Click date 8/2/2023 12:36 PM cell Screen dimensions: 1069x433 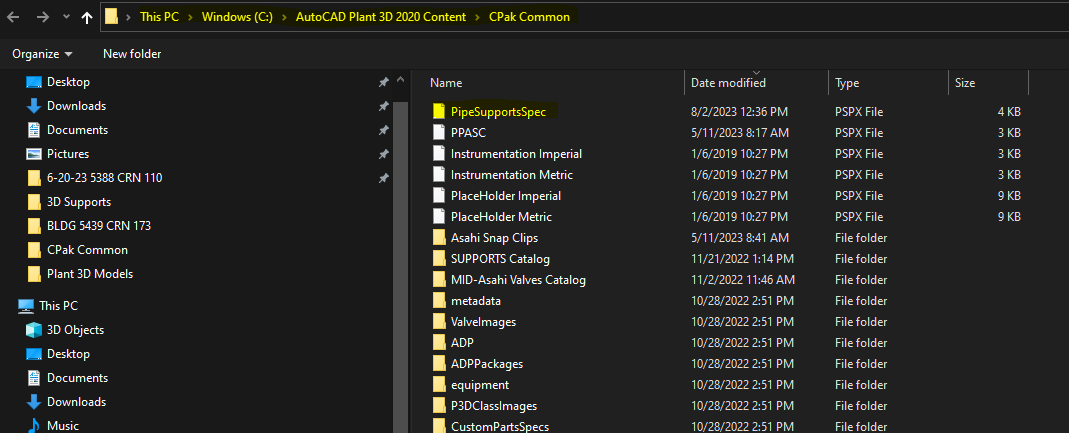pos(739,111)
